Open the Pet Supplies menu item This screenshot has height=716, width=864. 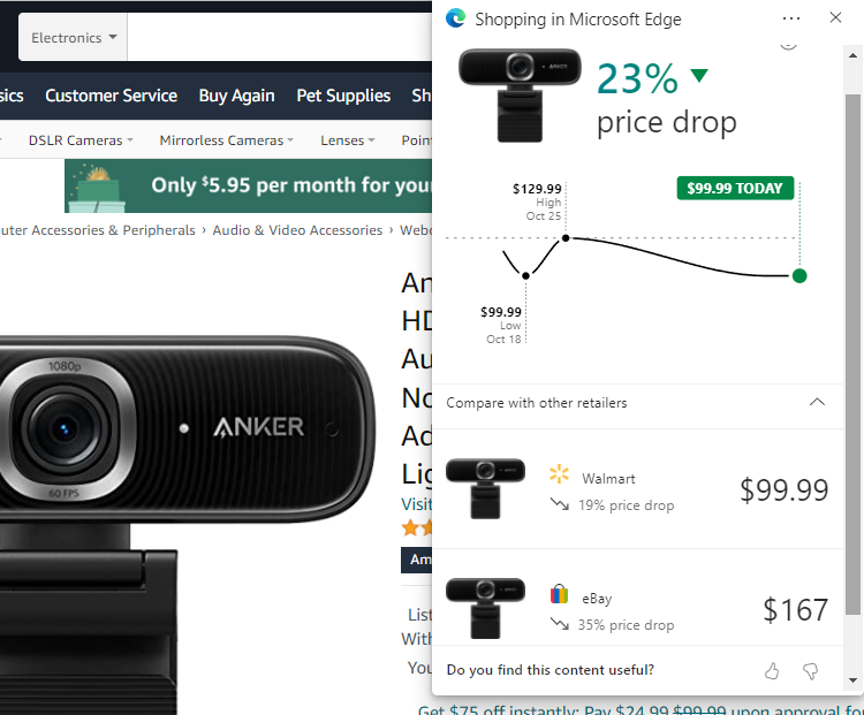tap(343, 95)
